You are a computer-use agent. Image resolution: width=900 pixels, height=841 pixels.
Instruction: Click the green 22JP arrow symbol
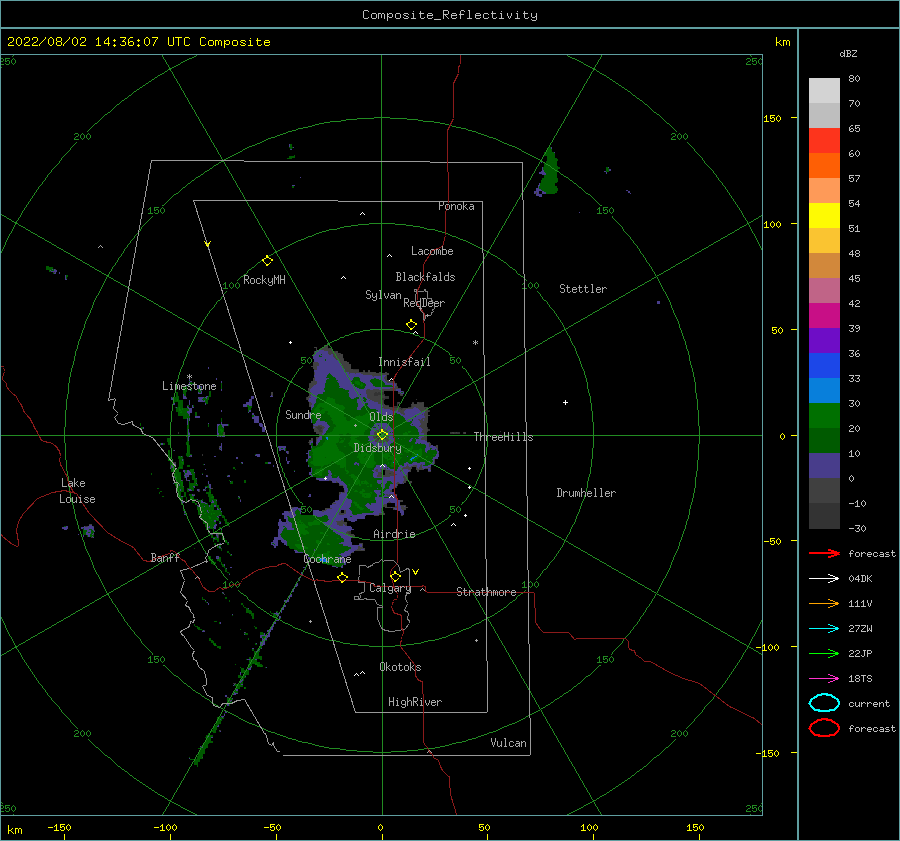(x=824, y=653)
